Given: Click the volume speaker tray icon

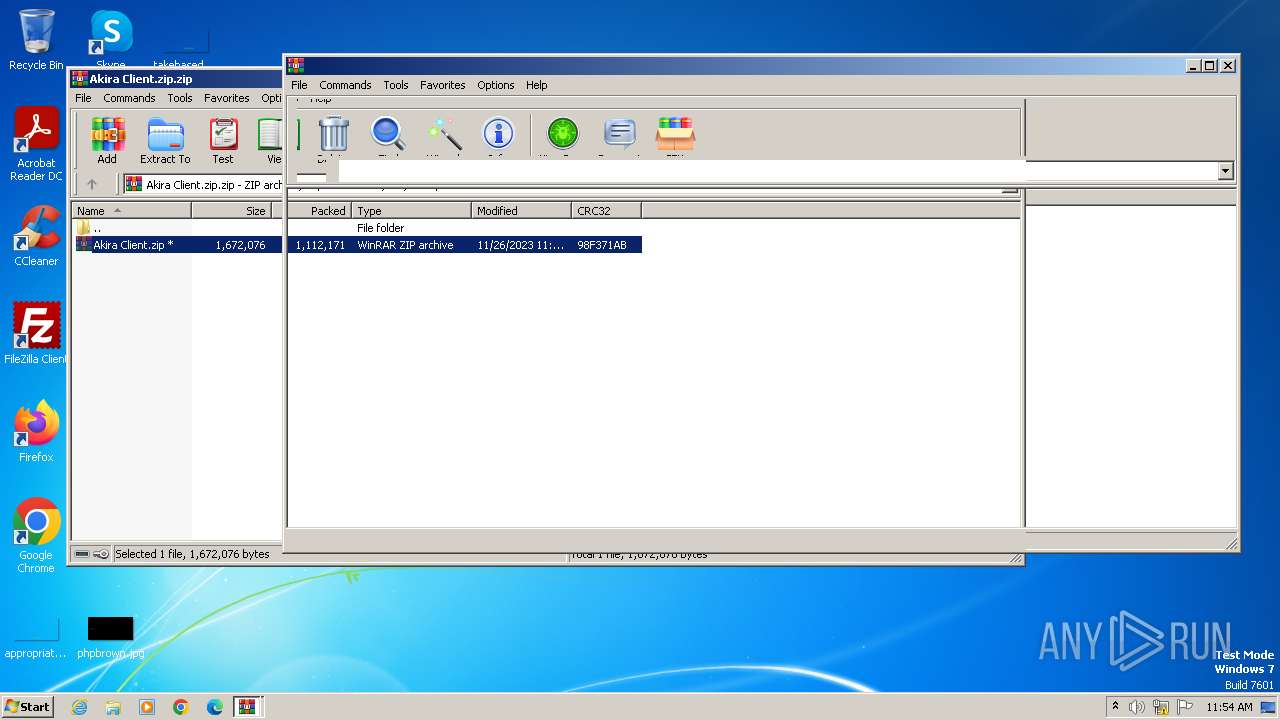Looking at the screenshot, I should [1137, 707].
